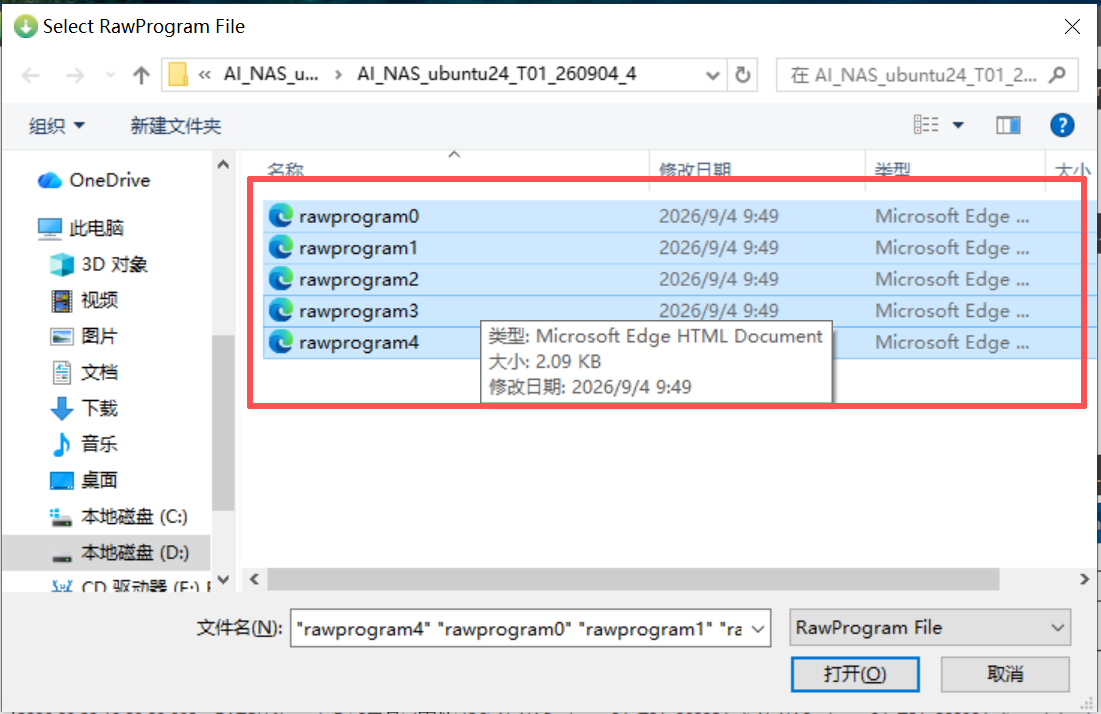Click the search magnifier icon
The height and width of the screenshot is (714, 1101).
point(1057,74)
